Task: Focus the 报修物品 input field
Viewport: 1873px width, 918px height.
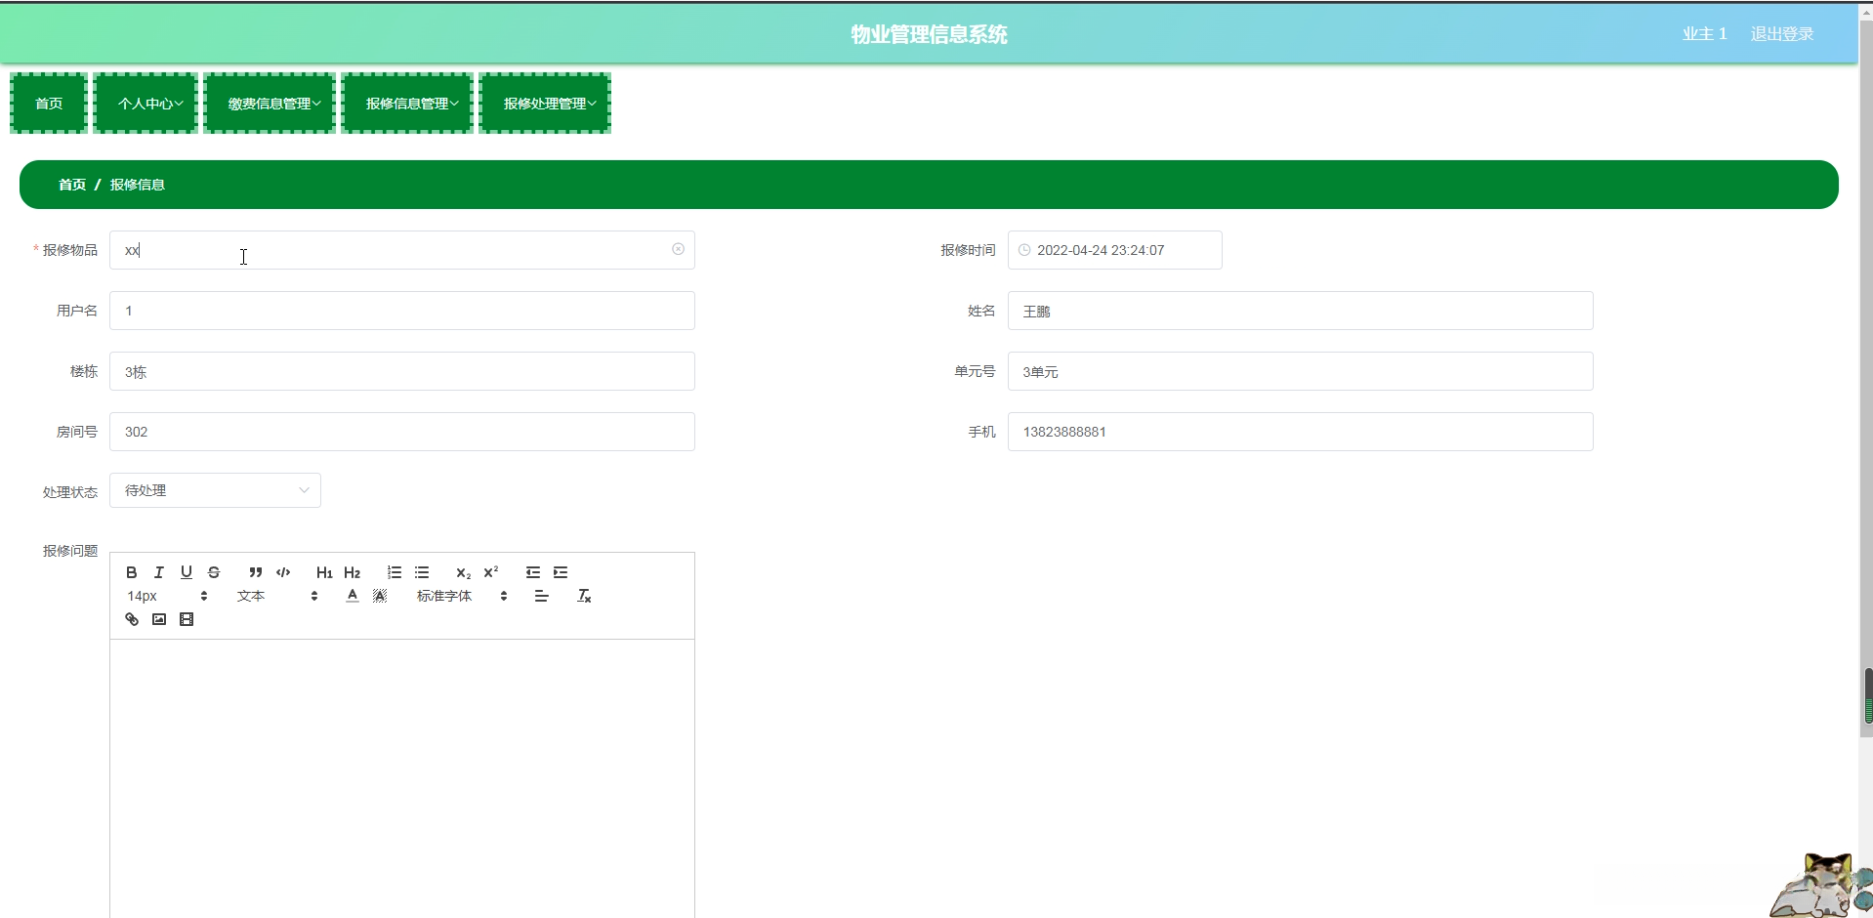Action: 402,250
